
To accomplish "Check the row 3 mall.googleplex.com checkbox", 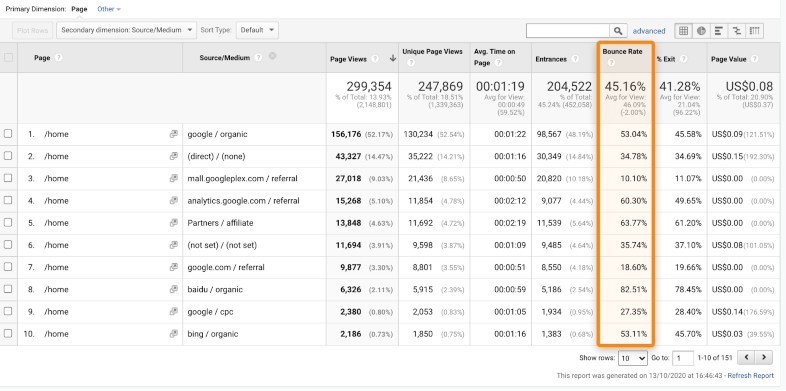I will click(8, 178).
